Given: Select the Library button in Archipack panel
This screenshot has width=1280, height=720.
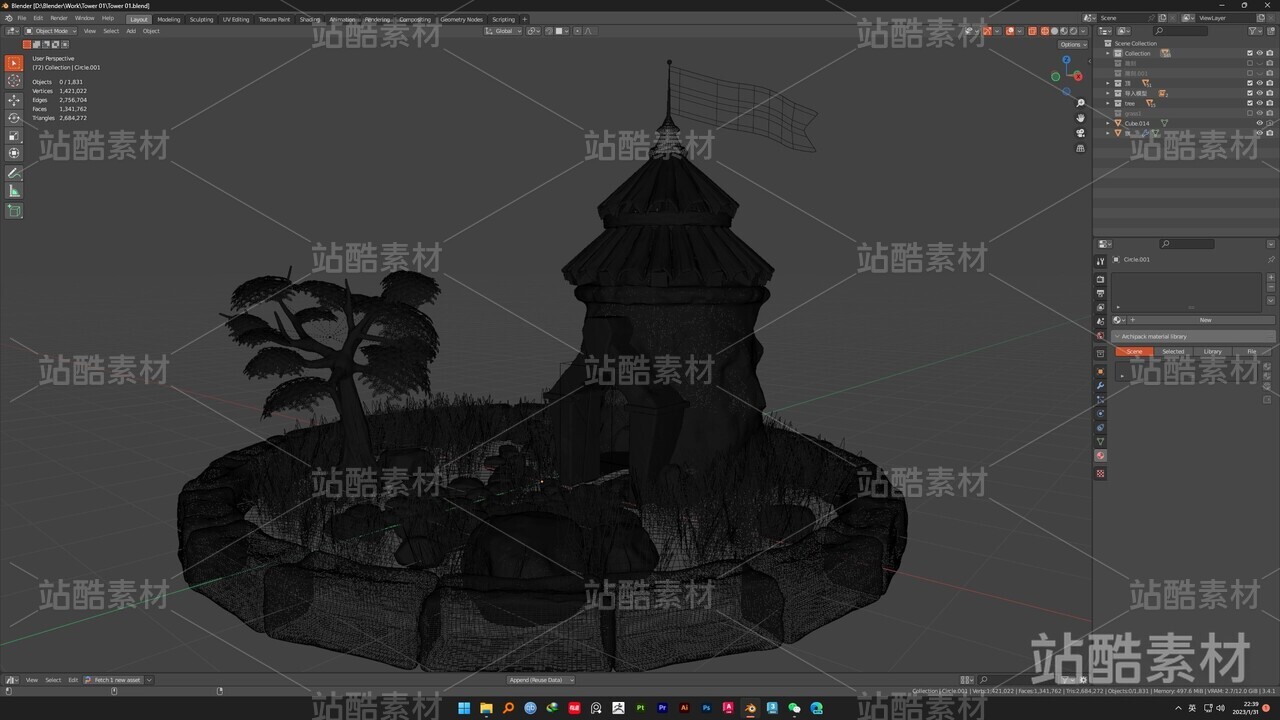Looking at the screenshot, I should 1212,352.
